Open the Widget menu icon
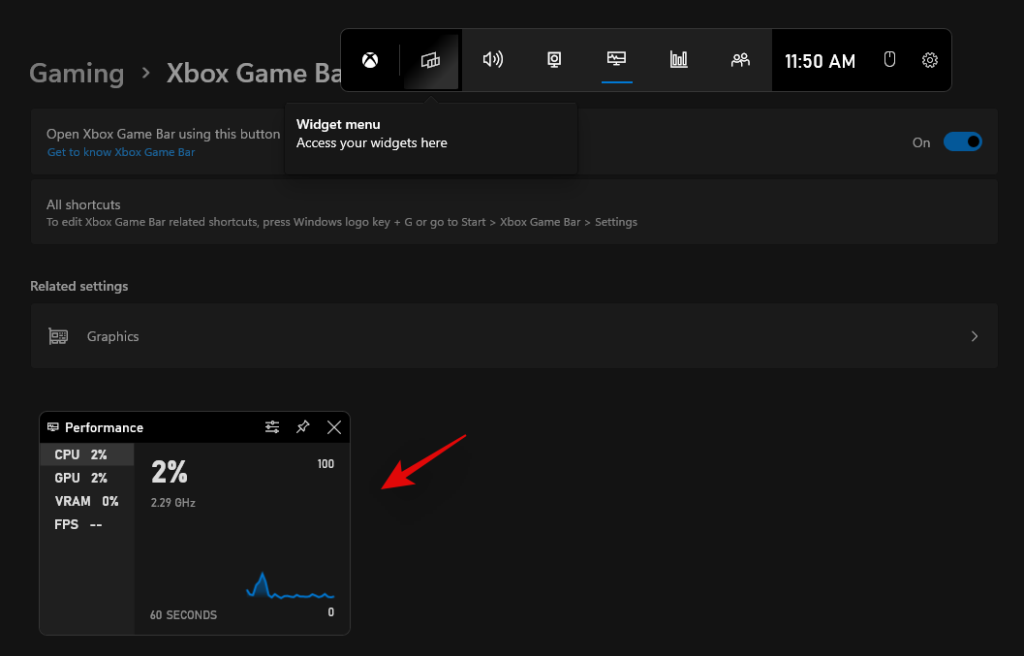 click(430, 61)
